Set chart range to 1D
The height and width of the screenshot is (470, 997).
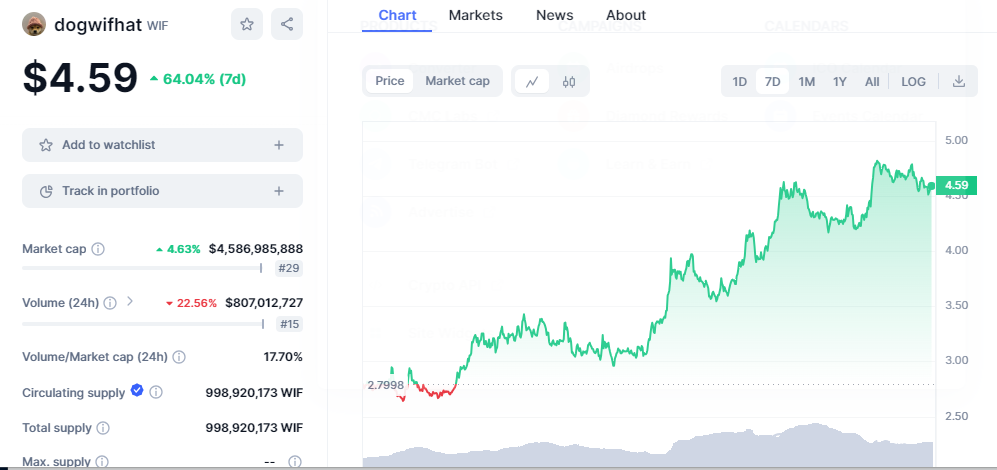(x=739, y=81)
